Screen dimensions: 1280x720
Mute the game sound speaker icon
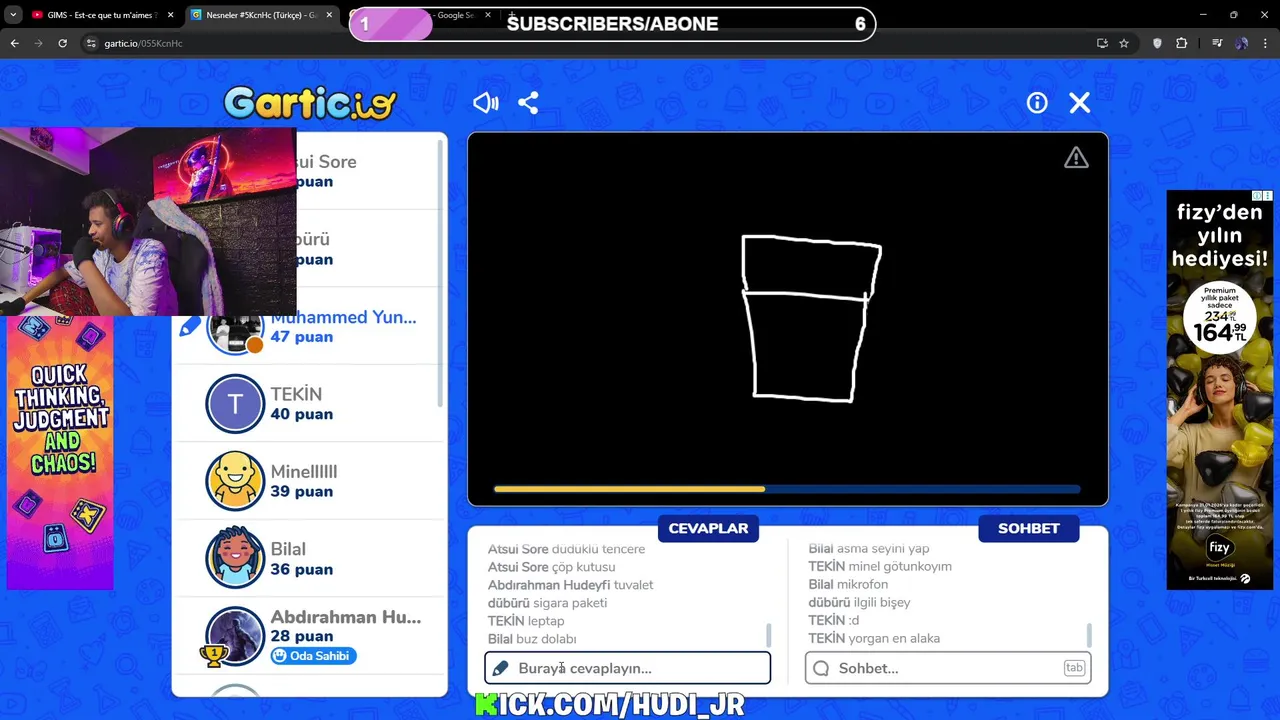(x=486, y=103)
